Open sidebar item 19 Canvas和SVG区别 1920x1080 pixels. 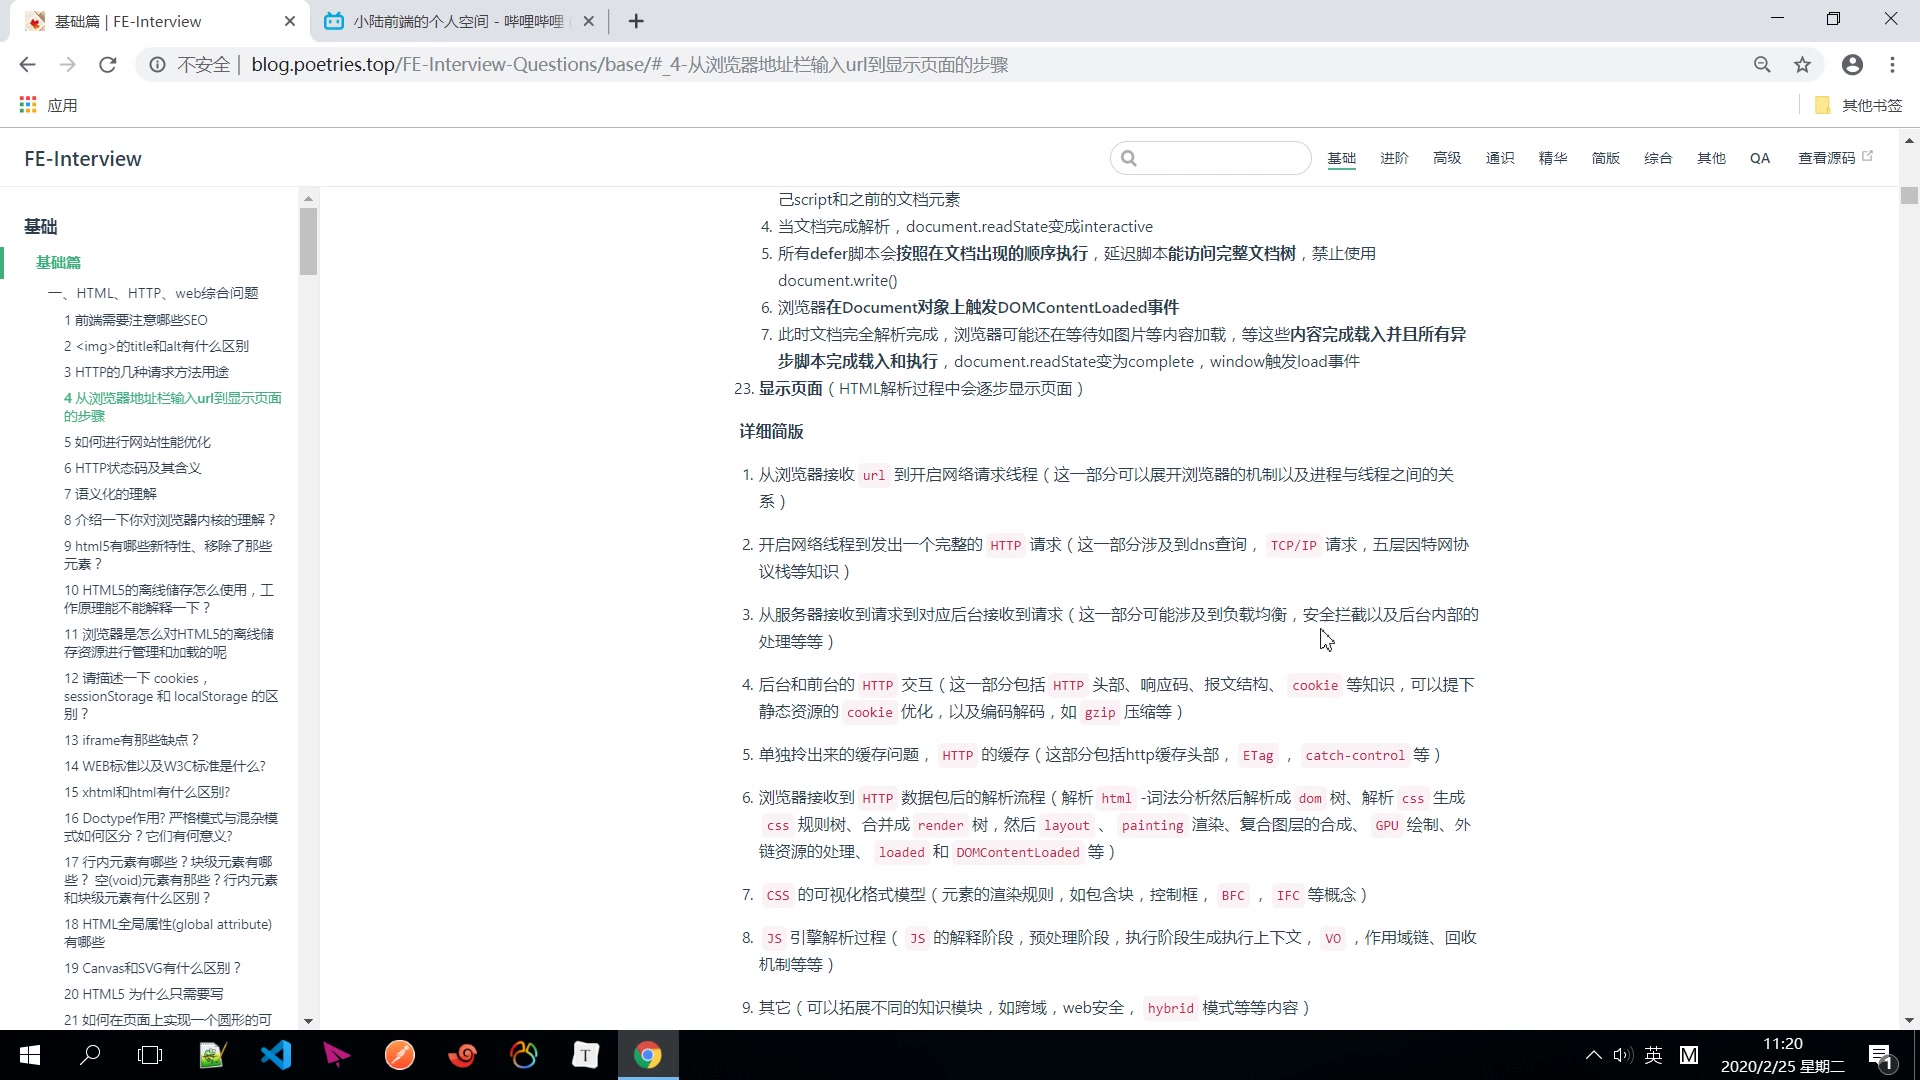pyautogui.click(x=153, y=968)
